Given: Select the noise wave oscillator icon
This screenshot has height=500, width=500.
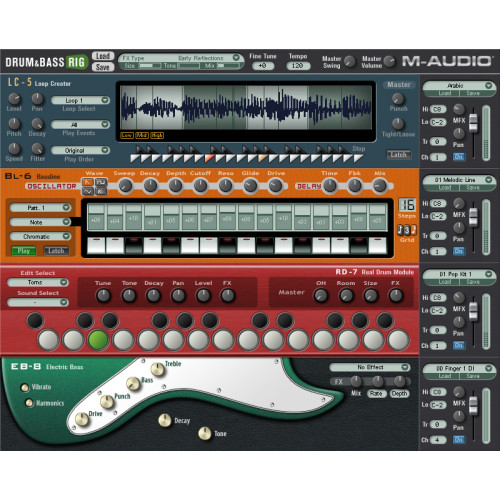Looking at the screenshot, I should click(x=101, y=191).
